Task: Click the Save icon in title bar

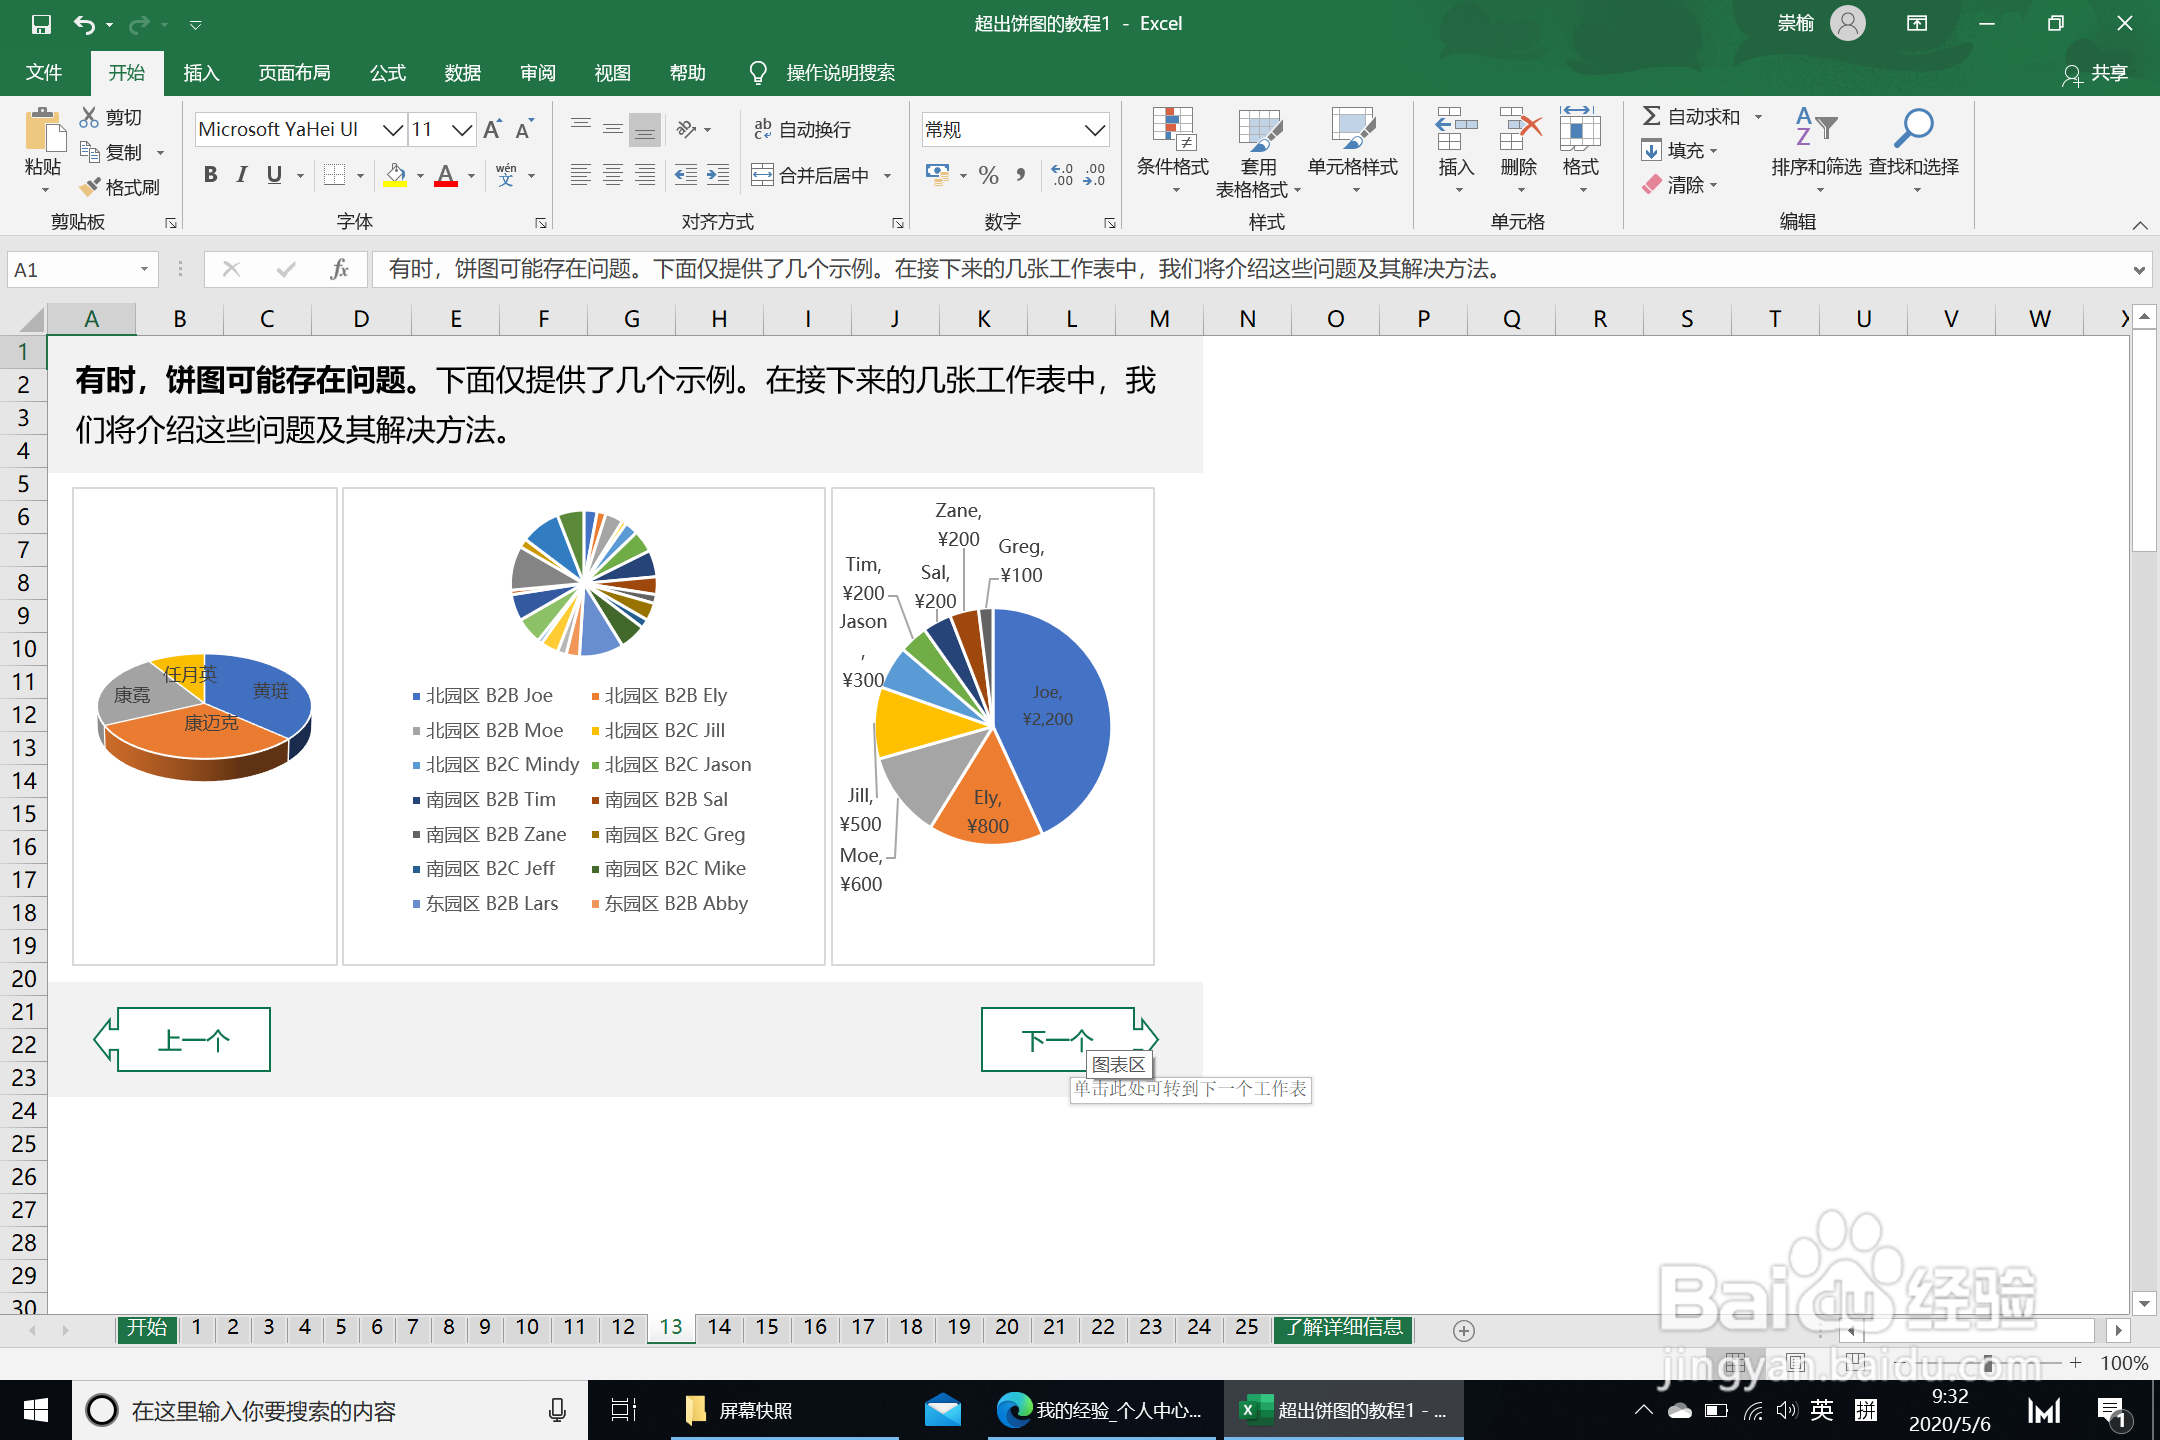Action: click(40, 24)
